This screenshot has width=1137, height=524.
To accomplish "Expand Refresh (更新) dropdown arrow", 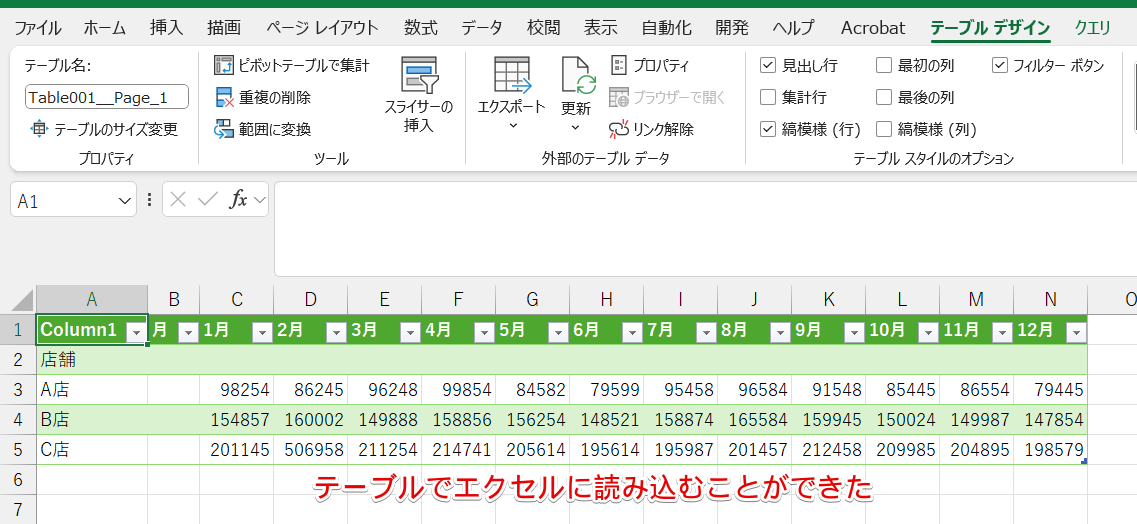I will [x=576, y=127].
